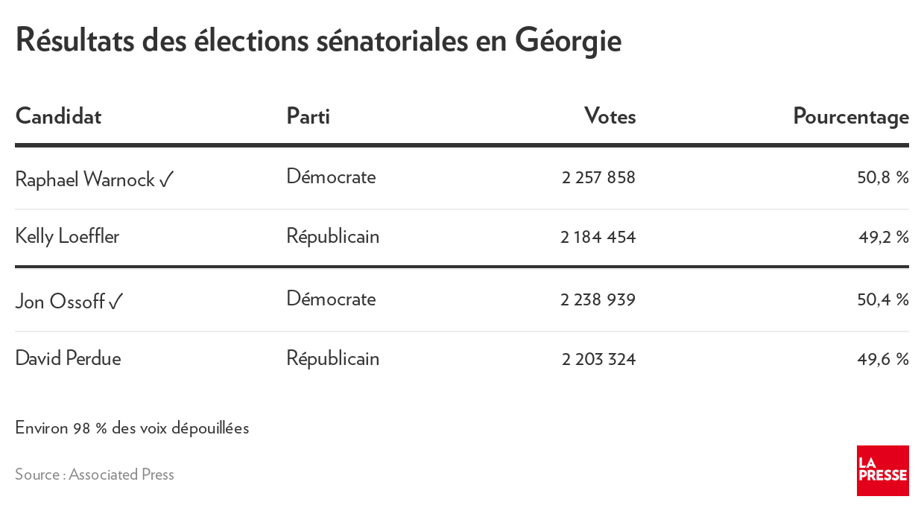This screenshot has height=511, width=924.
Task: Click the Démocrate party in Ossoff's row
Action: pyautogui.click(x=331, y=298)
